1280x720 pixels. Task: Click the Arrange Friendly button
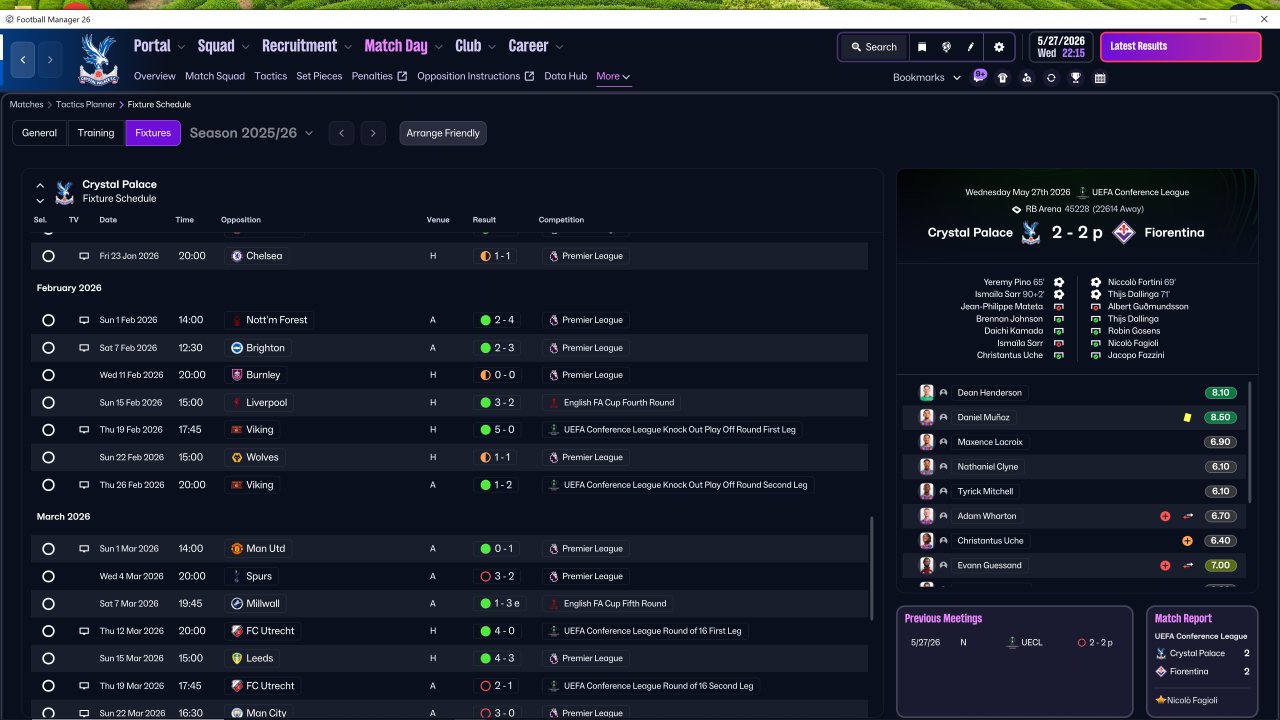click(443, 133)
